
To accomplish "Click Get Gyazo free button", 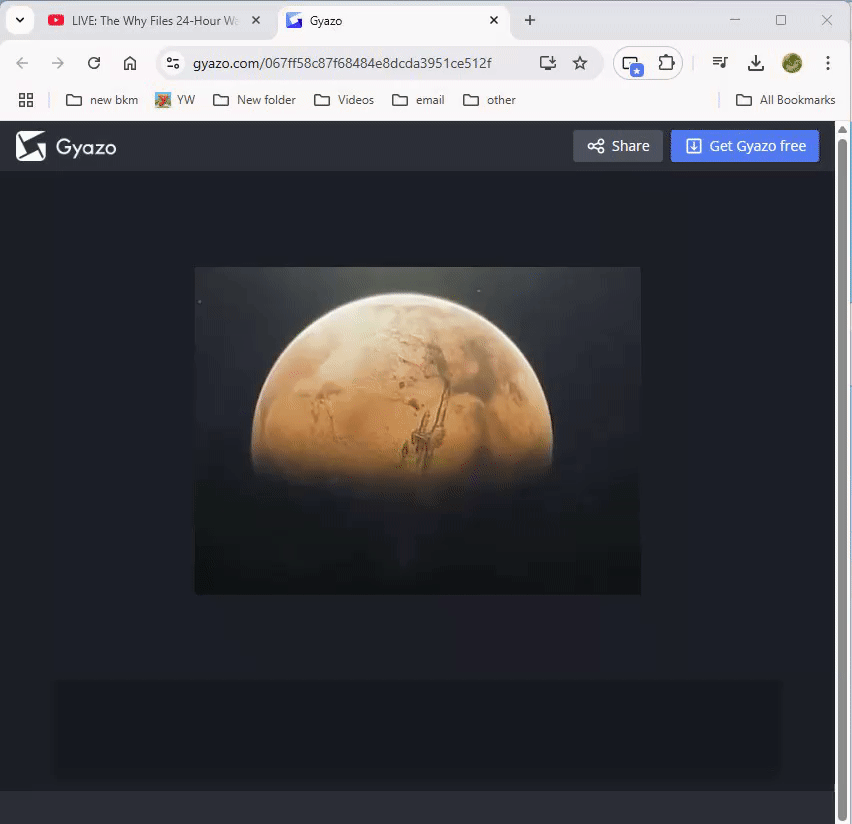I will click(x=744, y=146).
